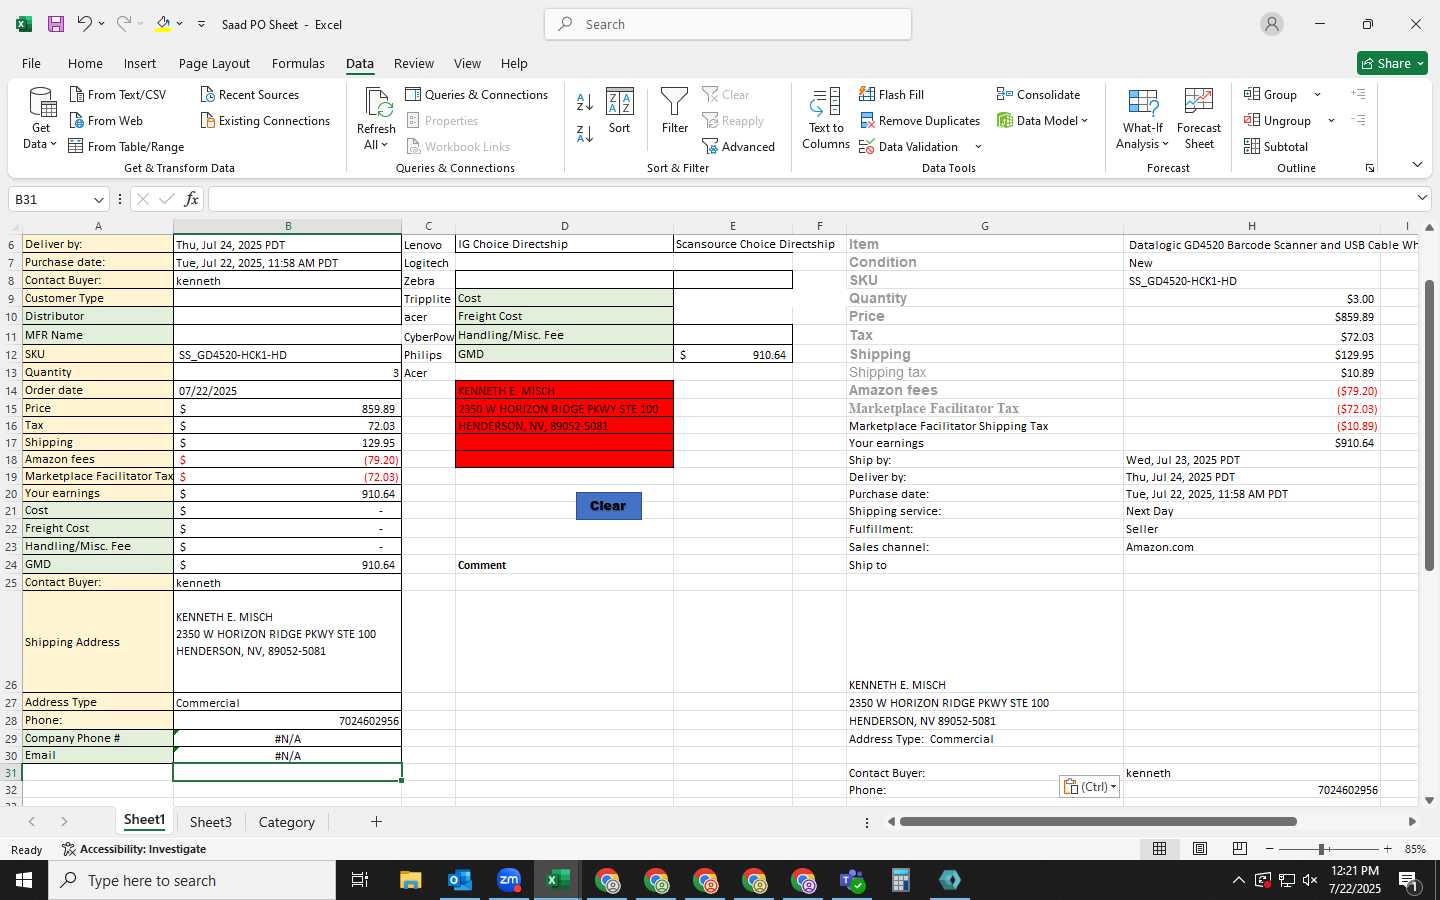Click the Search box in title bar
This screenshot has height=900, width=1440.
(728, 24)
